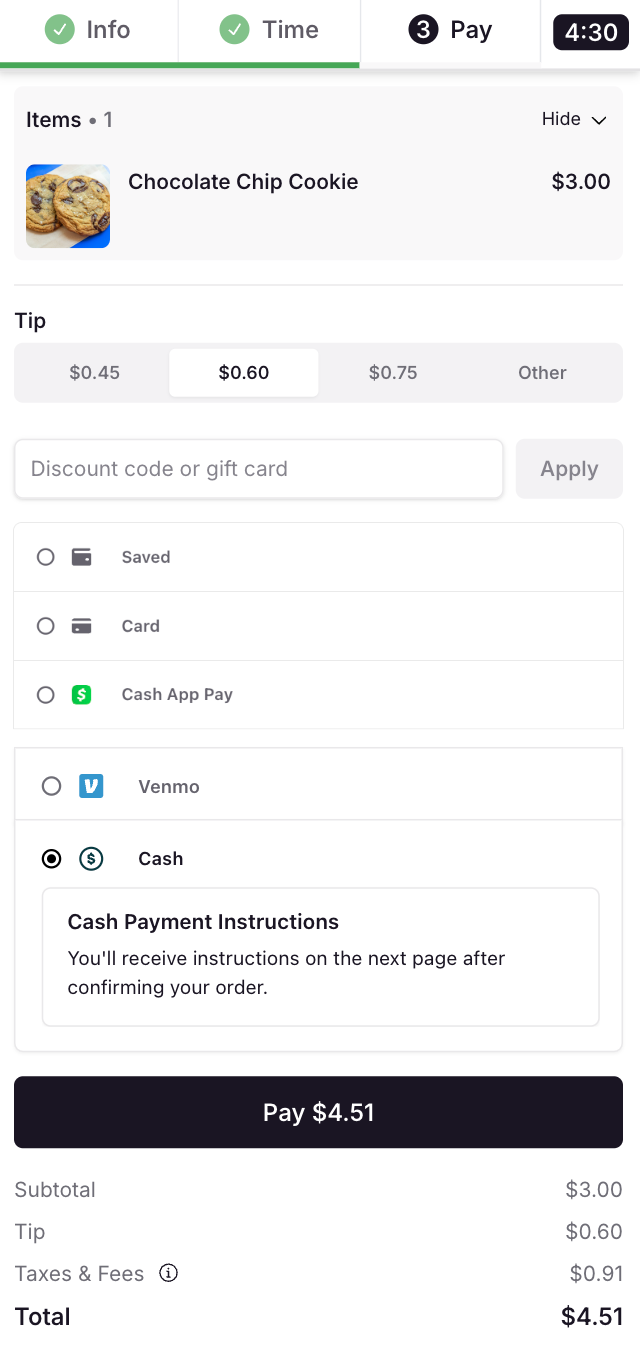
Task: Click the Cash dollar-sign icon
Action: pos(91,858)
